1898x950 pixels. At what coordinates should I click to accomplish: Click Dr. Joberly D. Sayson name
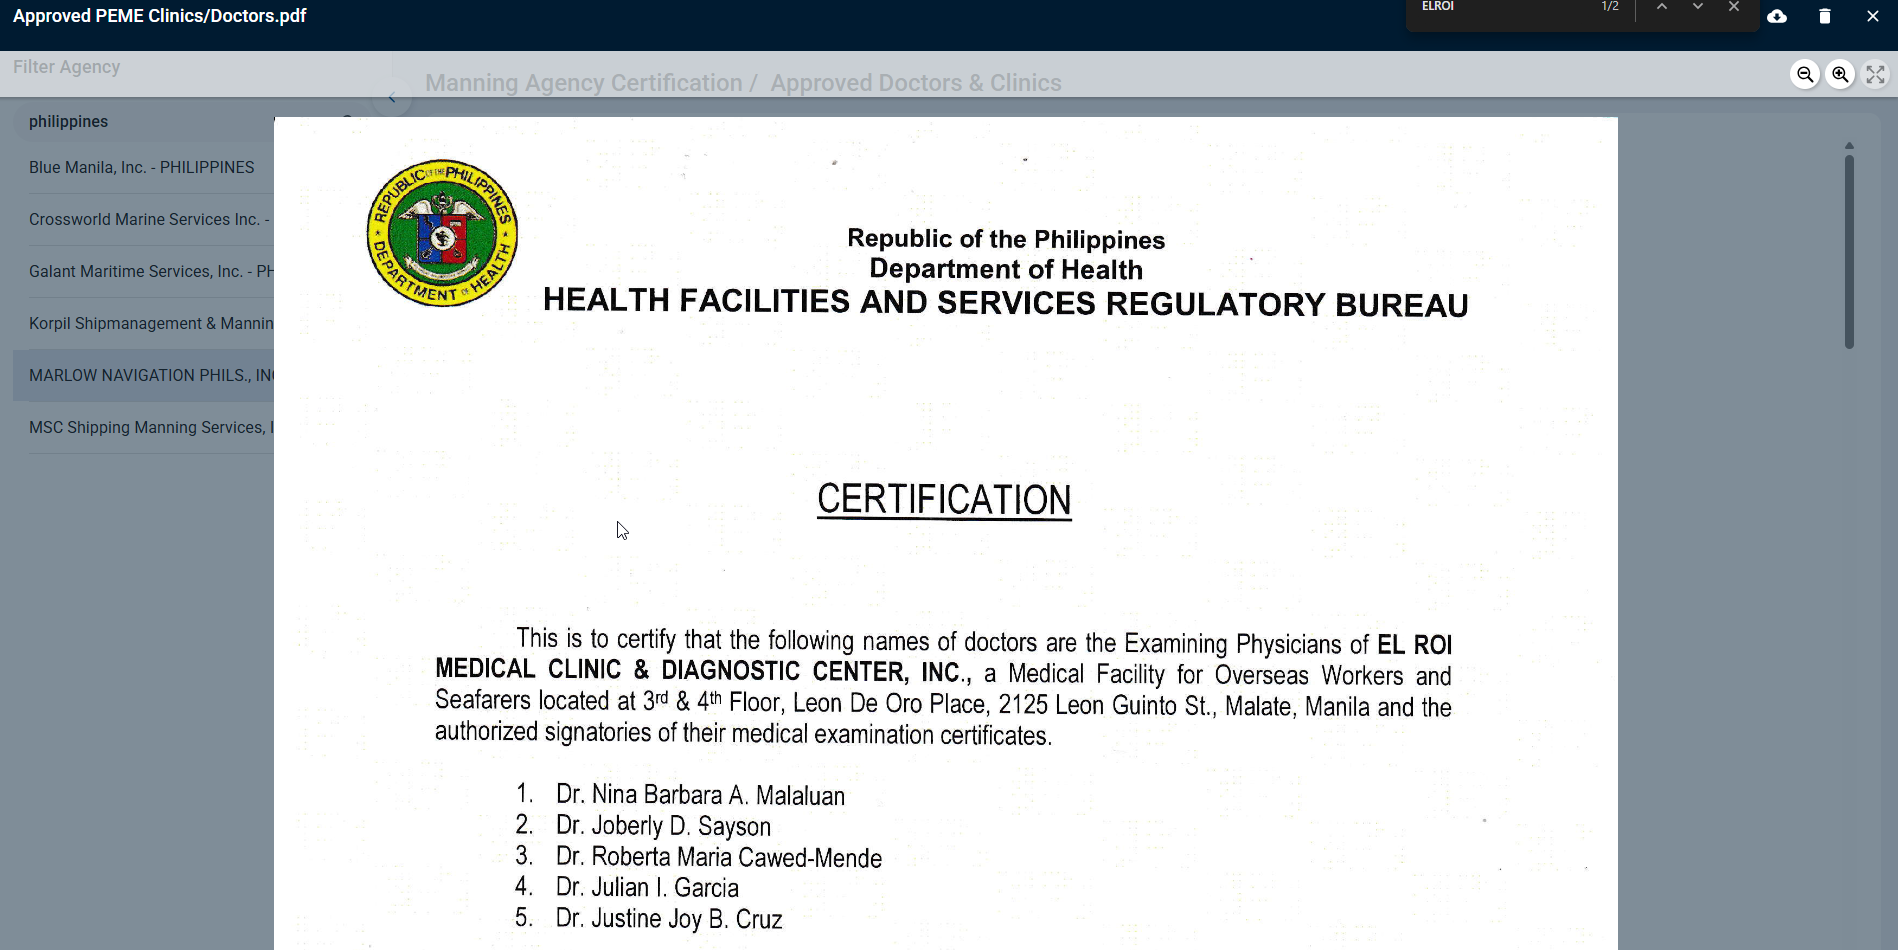[x=664, y=826]
